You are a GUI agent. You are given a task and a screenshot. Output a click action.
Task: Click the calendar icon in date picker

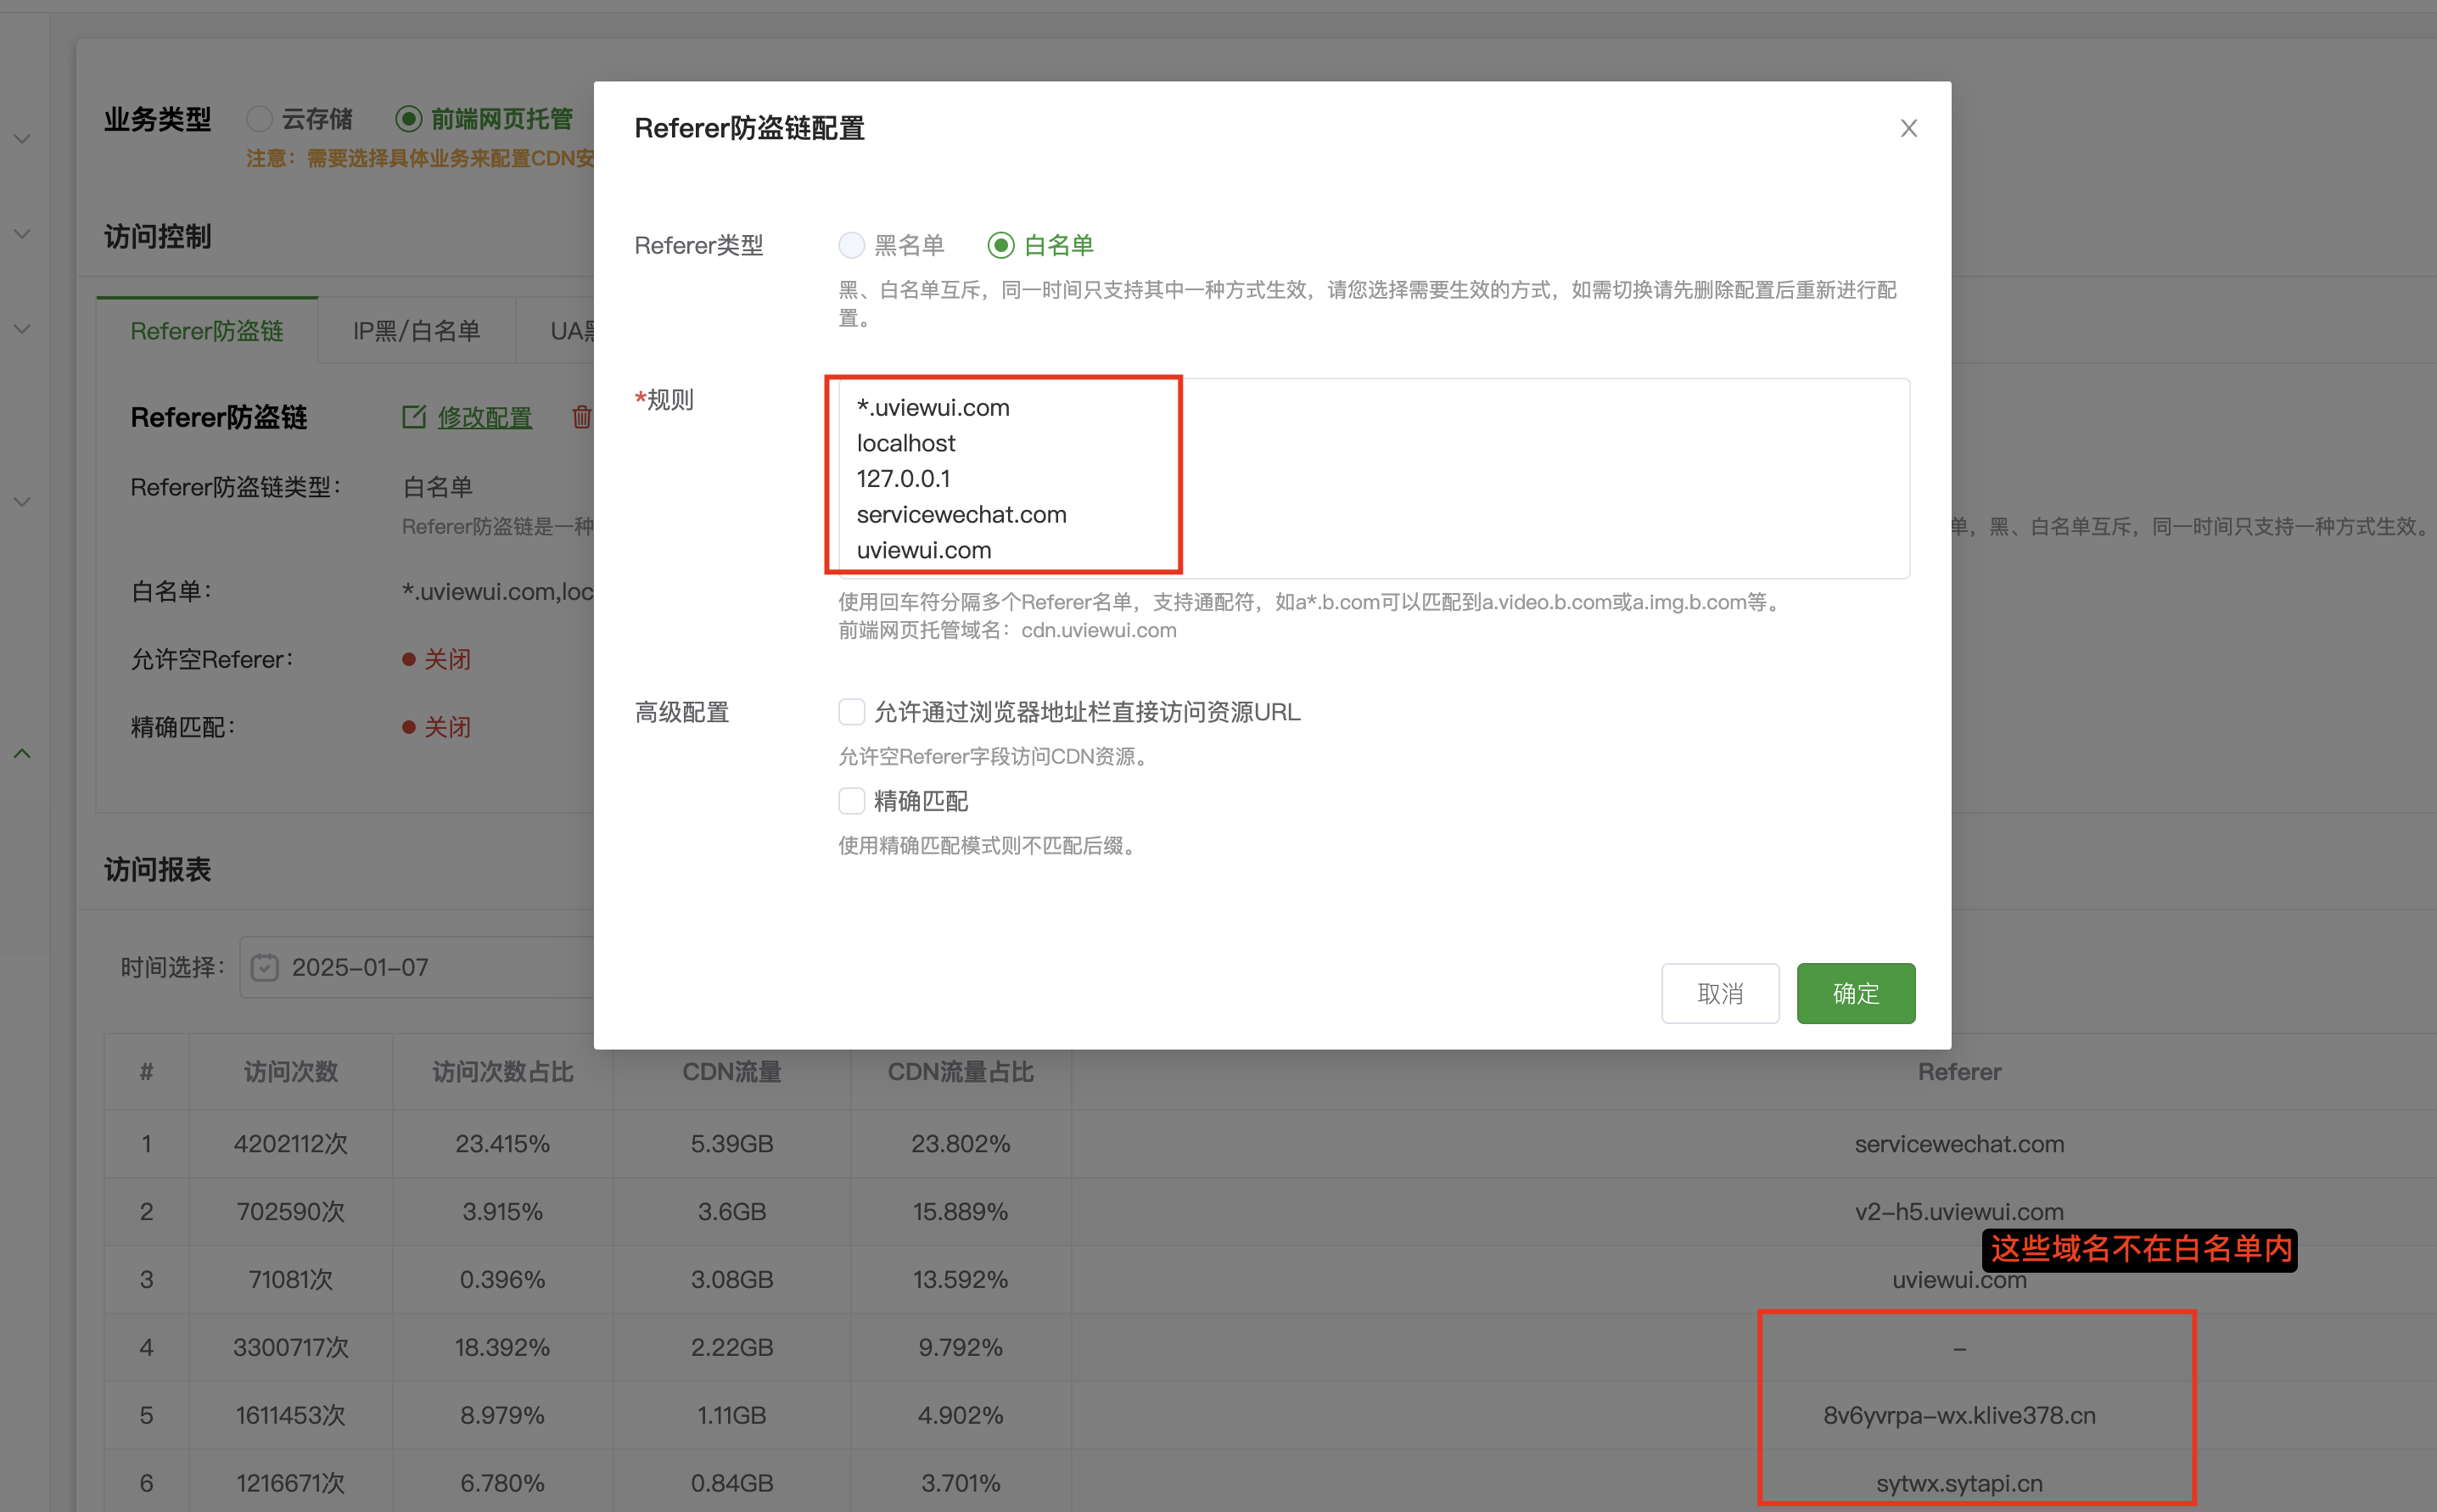(x=264, y=967)
